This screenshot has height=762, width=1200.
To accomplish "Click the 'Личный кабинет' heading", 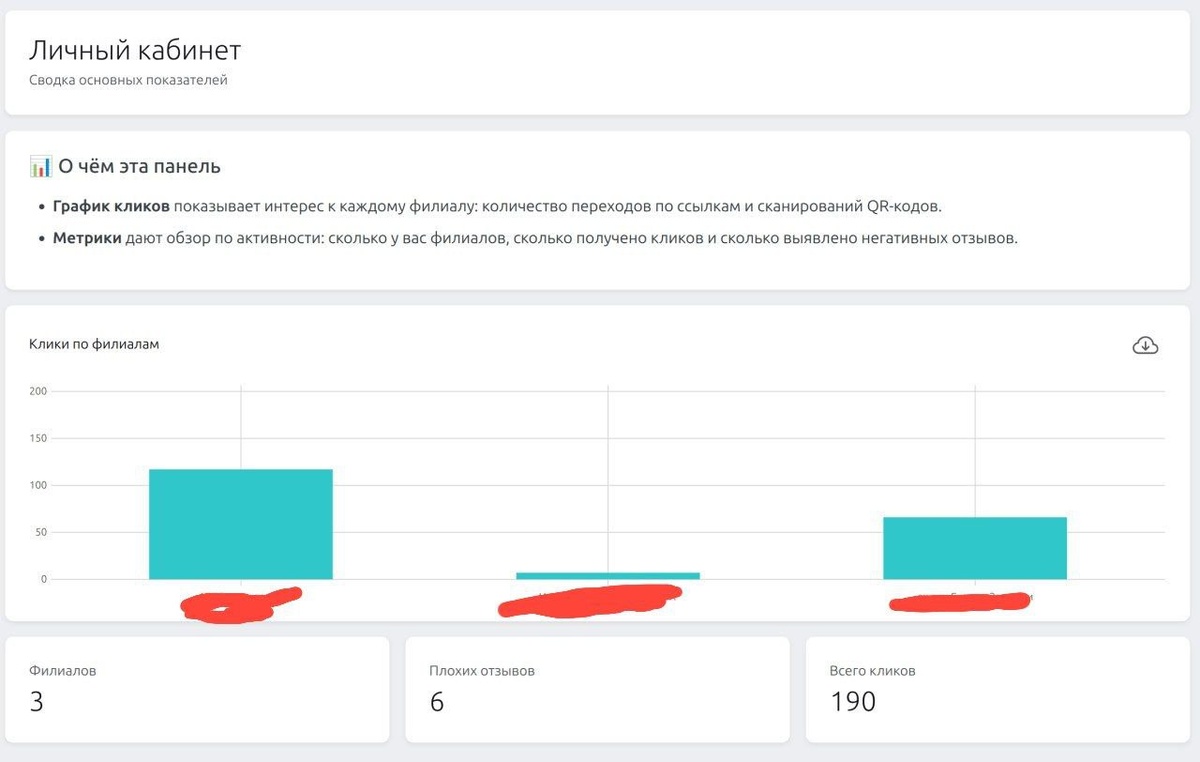I will click(x=135, y=50).
